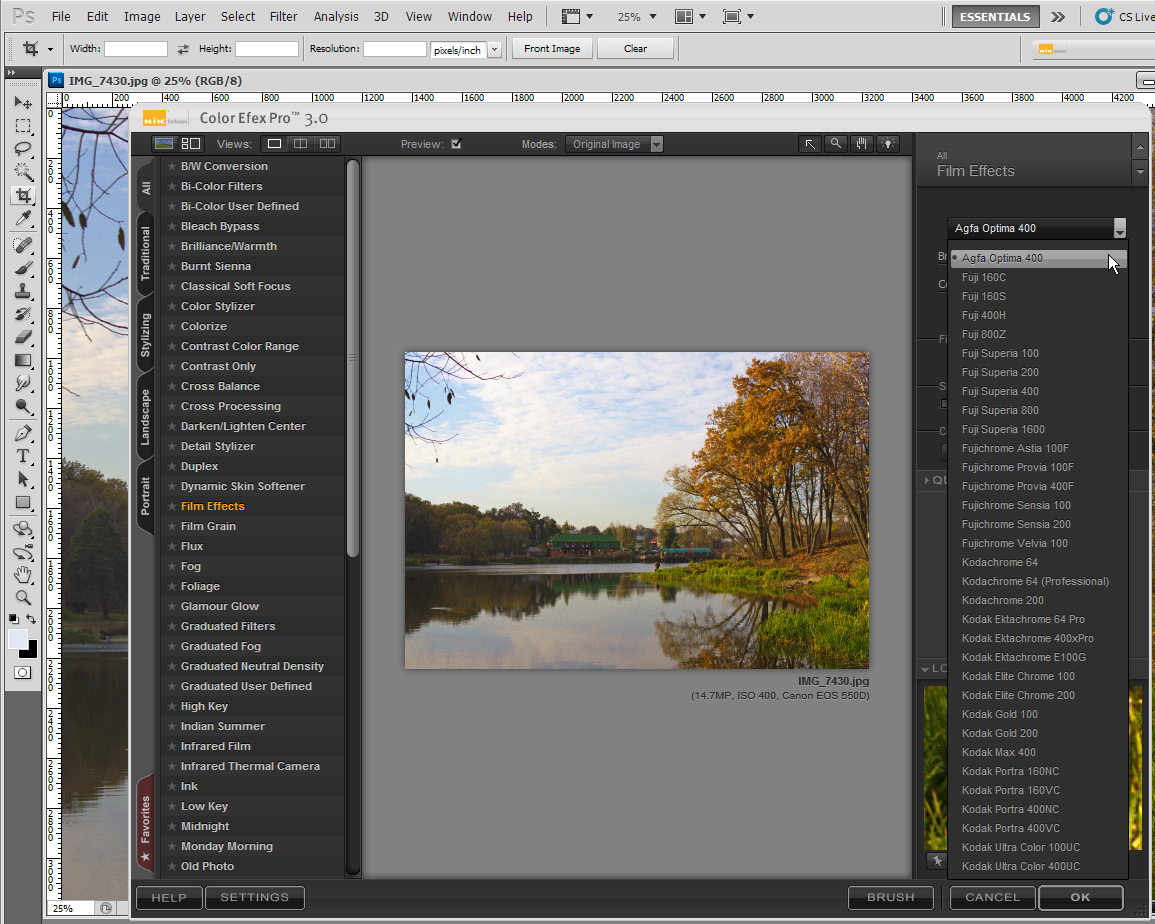Image resolution: width=1155 pixels, height=924 pixels.
Task: Click the Clear button in options bar
Action: [x=635, y=49]
